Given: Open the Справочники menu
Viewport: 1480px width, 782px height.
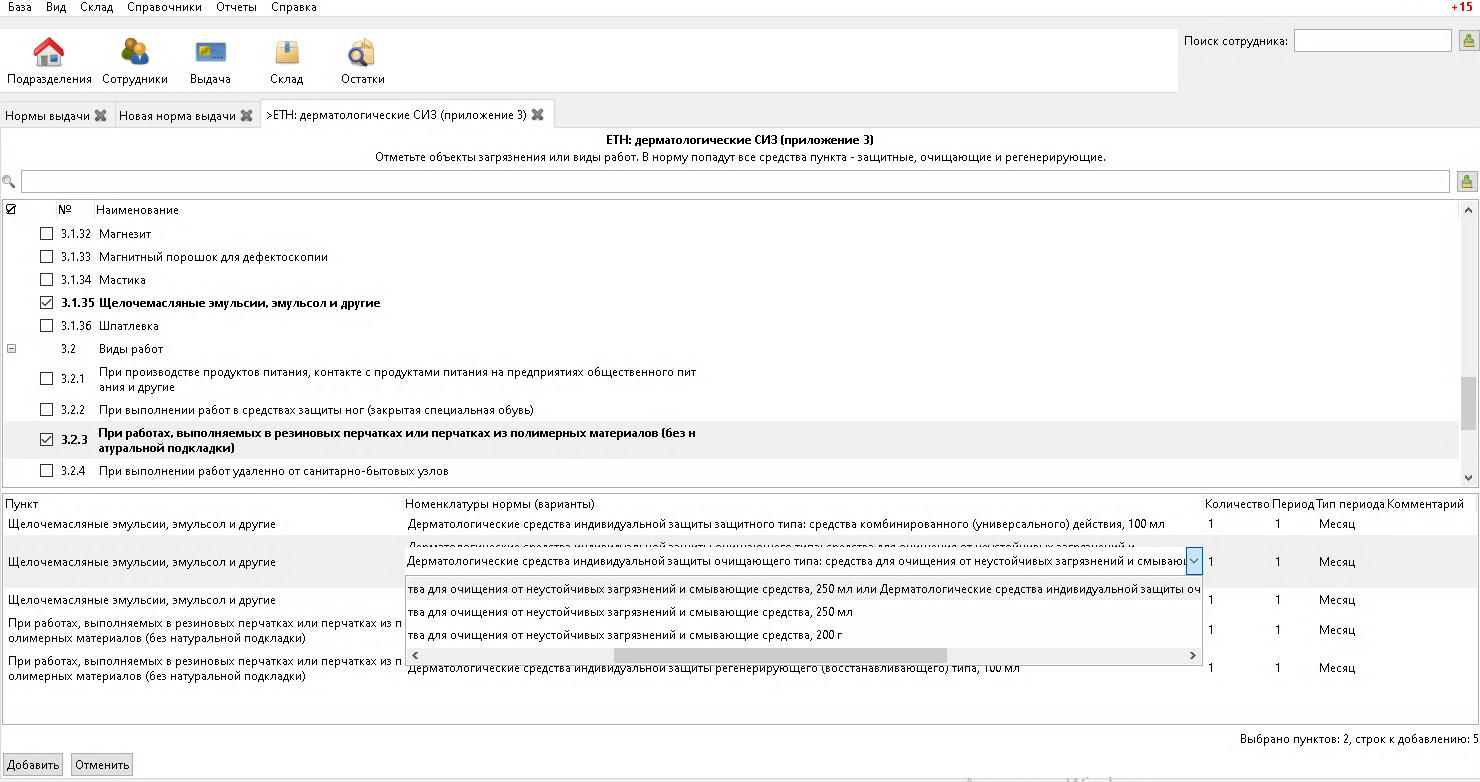Looking at the screenshot, I should [164, 7].
